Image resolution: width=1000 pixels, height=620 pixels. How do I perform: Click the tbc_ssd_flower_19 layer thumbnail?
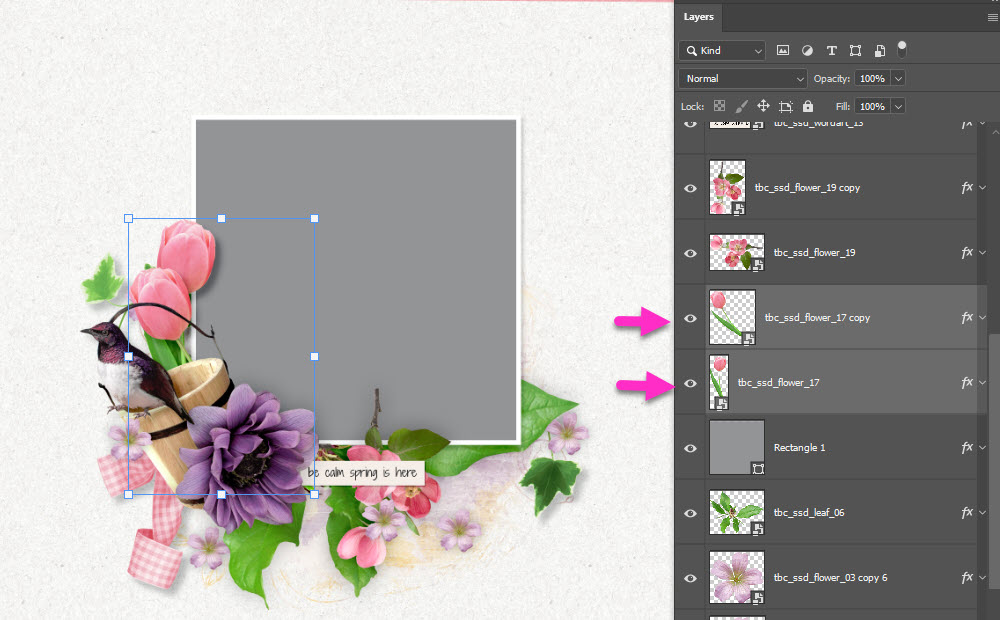coord(737,253)
